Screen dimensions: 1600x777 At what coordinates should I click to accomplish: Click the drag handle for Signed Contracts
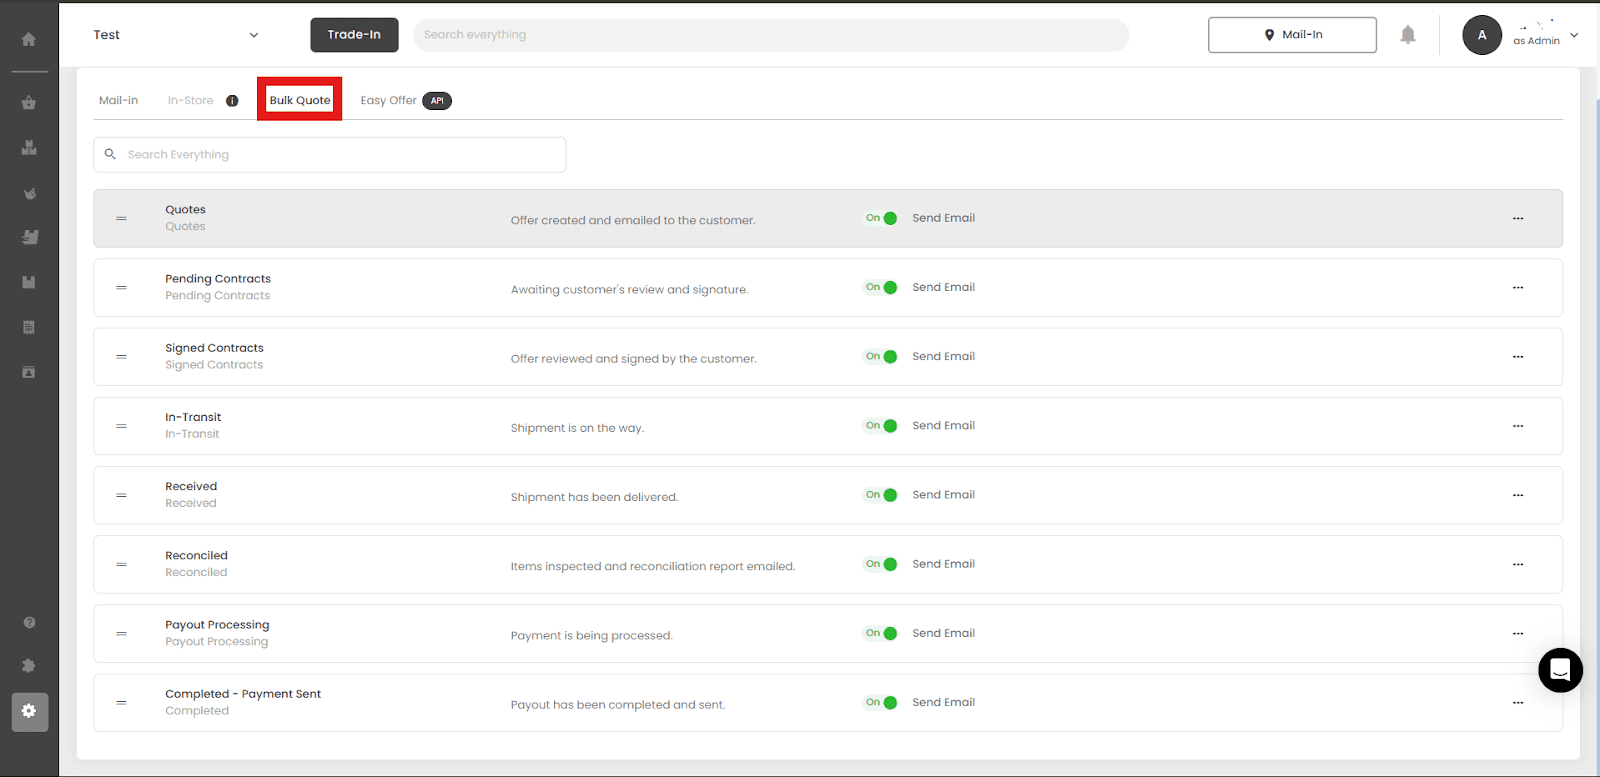[121, 357]
